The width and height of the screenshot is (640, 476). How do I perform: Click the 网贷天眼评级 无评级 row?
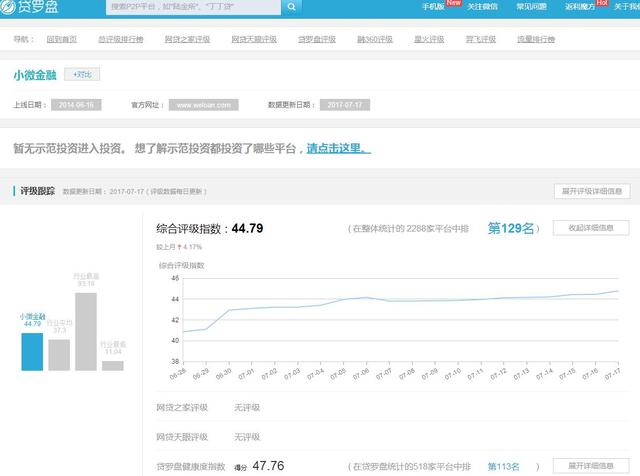[x=392, y=437]
